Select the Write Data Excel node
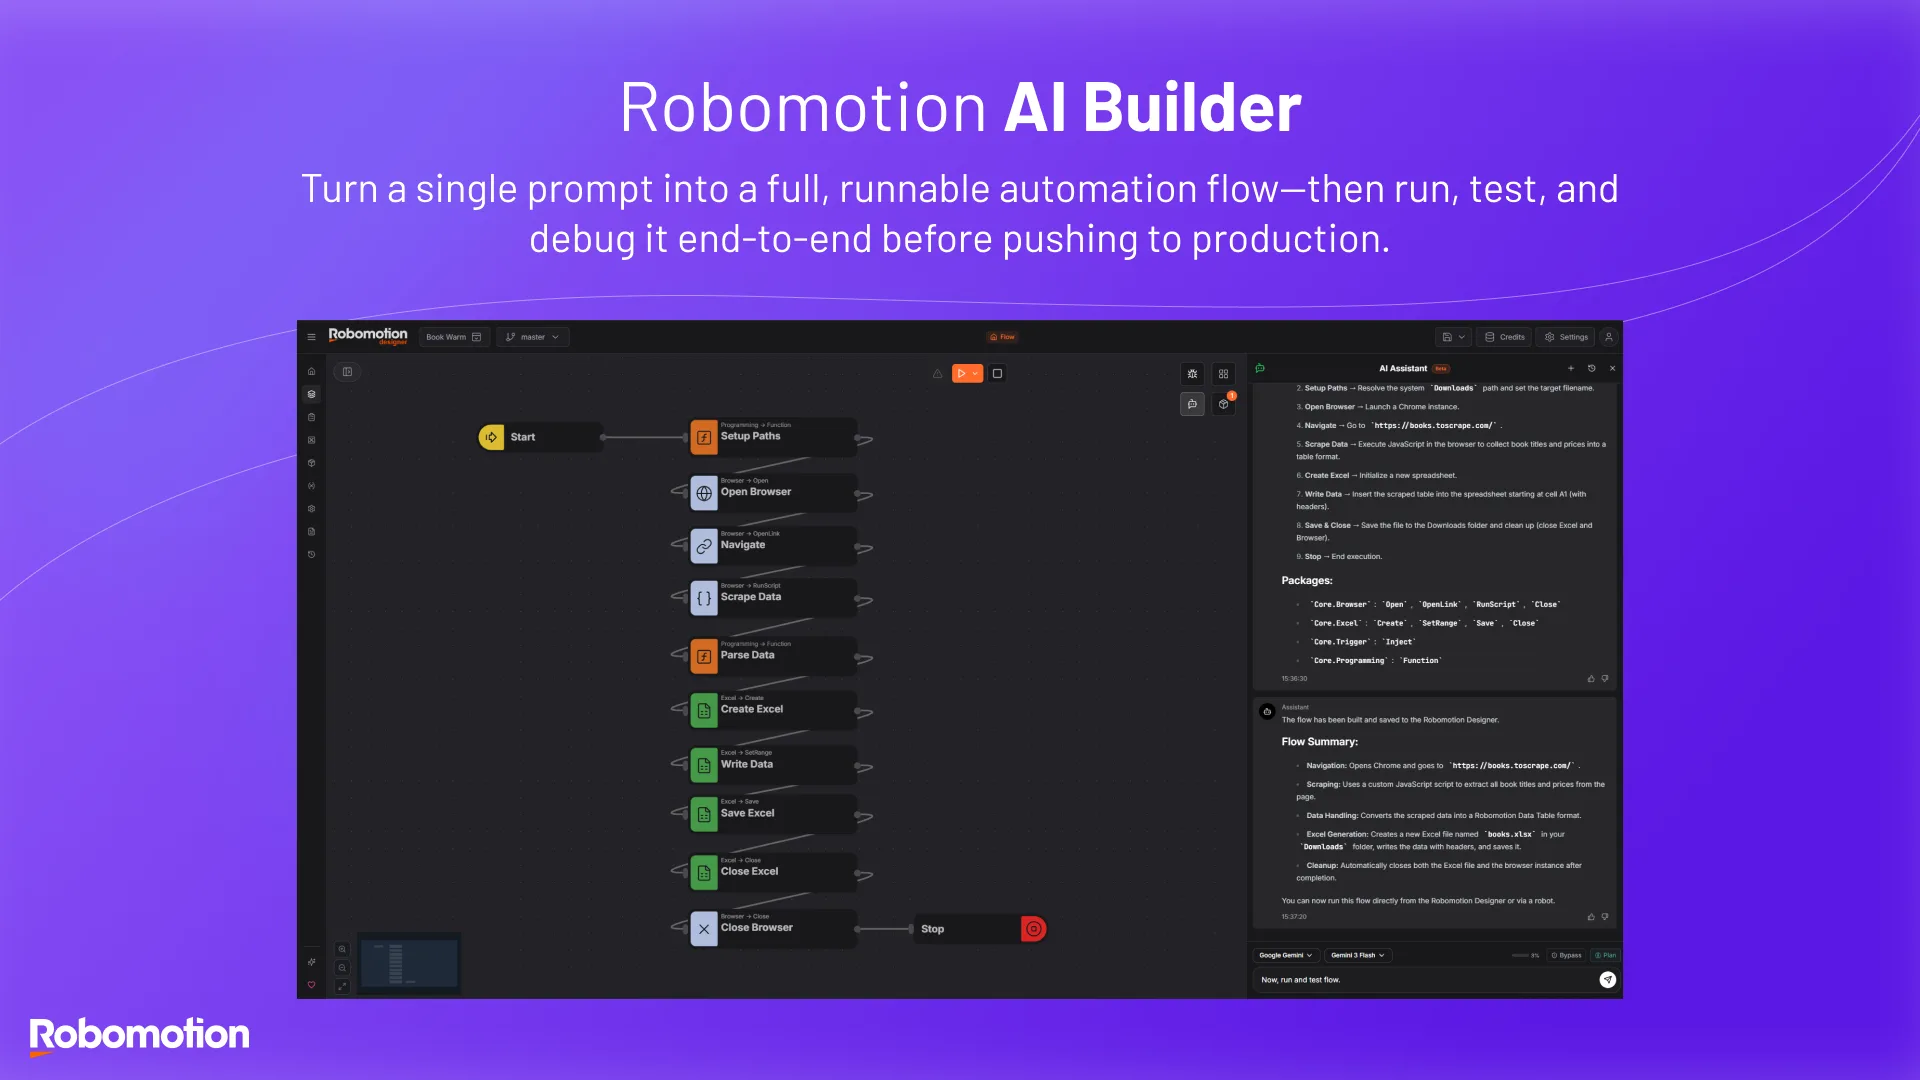This screenshot has width=1920, height=1080. click(x=772, y=765)
